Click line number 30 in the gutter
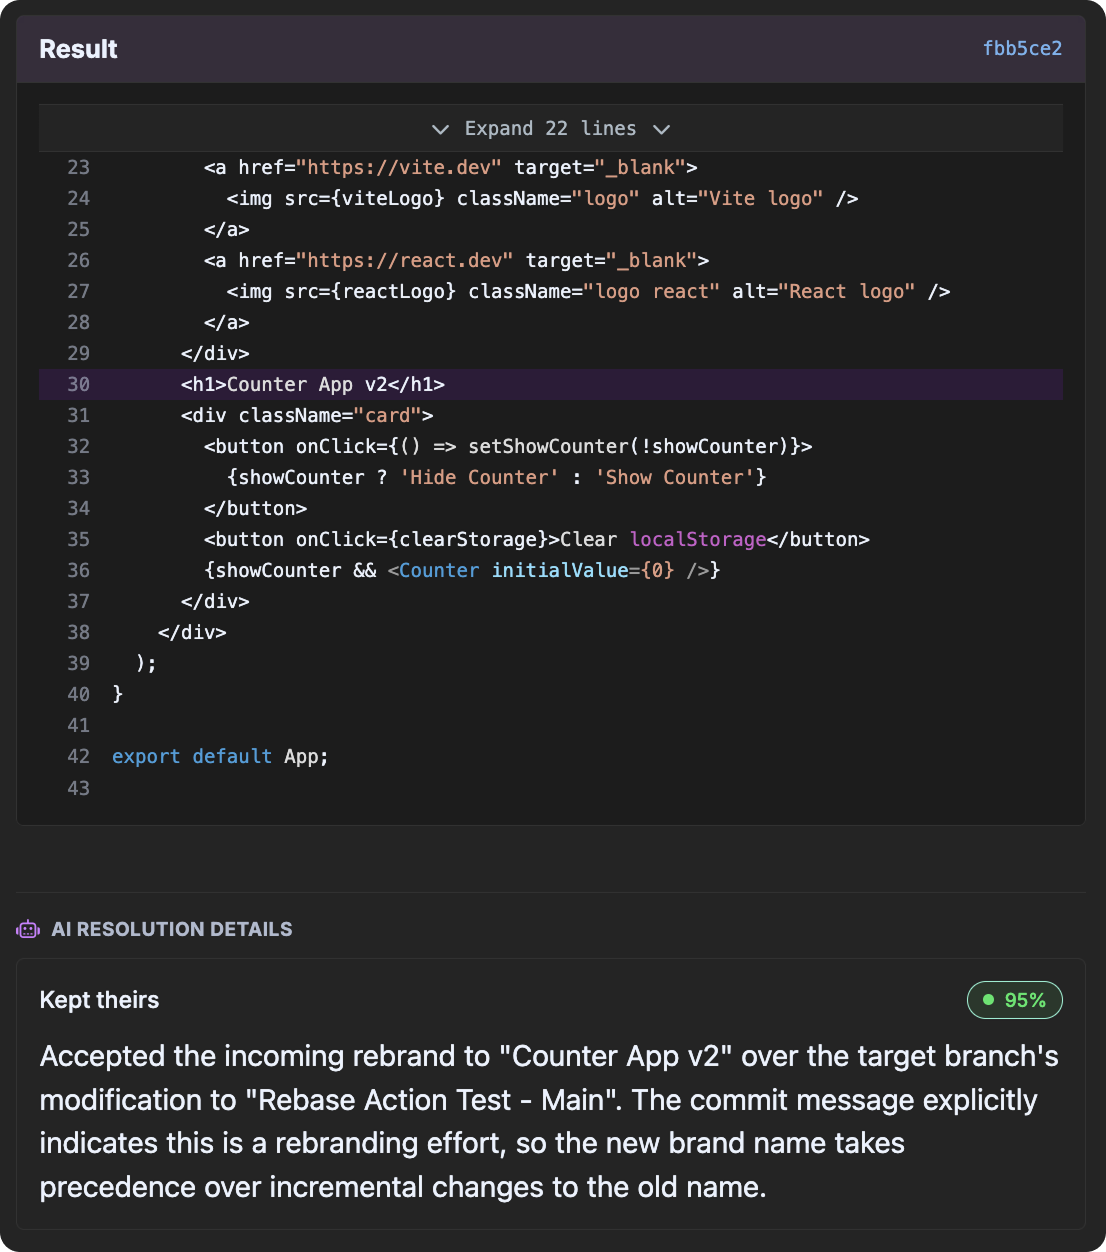Image resolution: width=1106 pixels, height=1252 pixels. pos(78,384)
